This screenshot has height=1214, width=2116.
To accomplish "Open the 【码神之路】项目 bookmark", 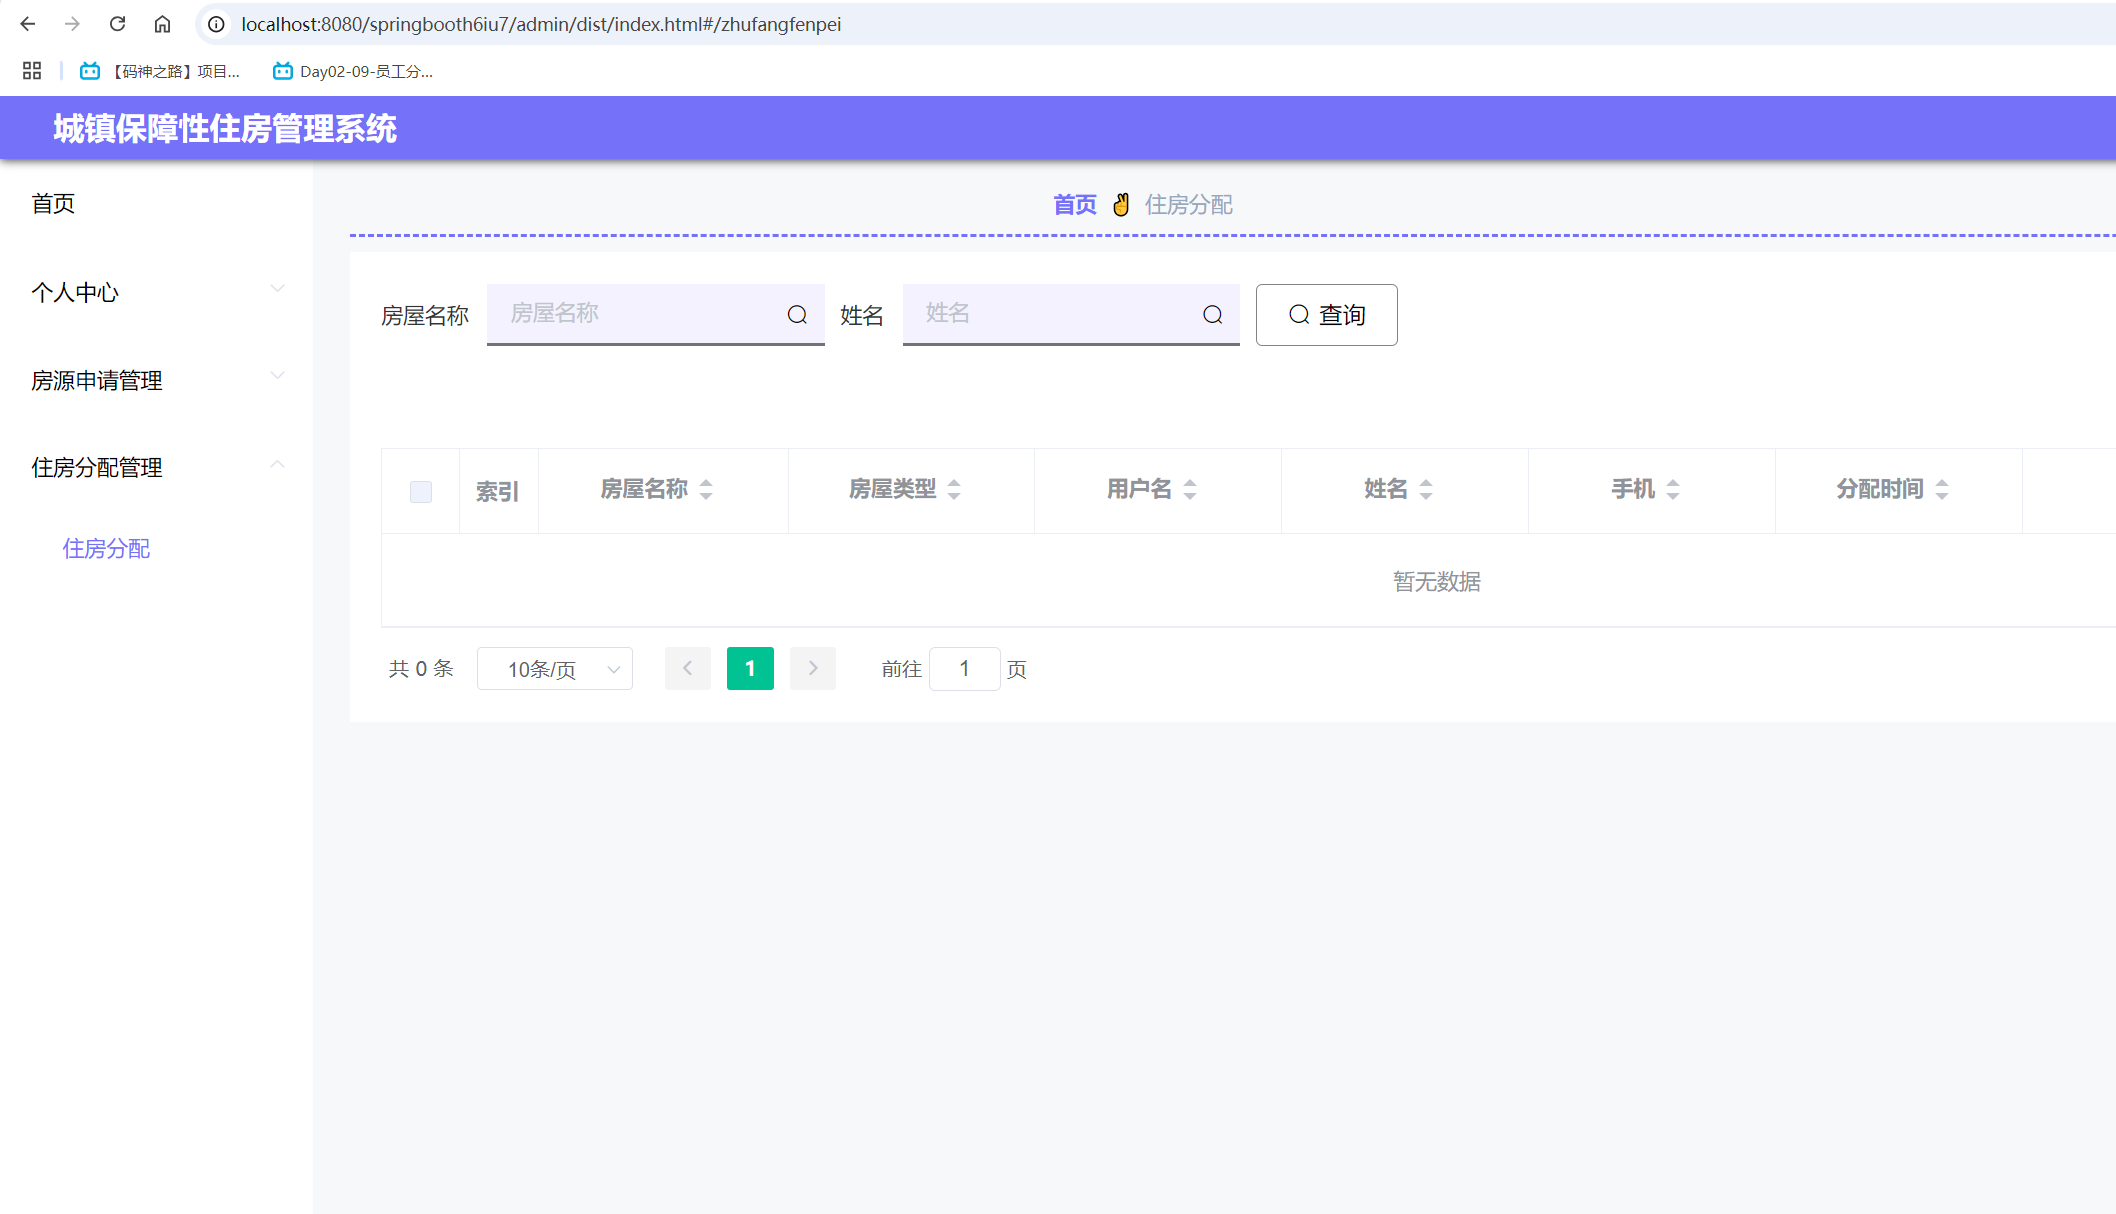I will (x=160, y=71).
